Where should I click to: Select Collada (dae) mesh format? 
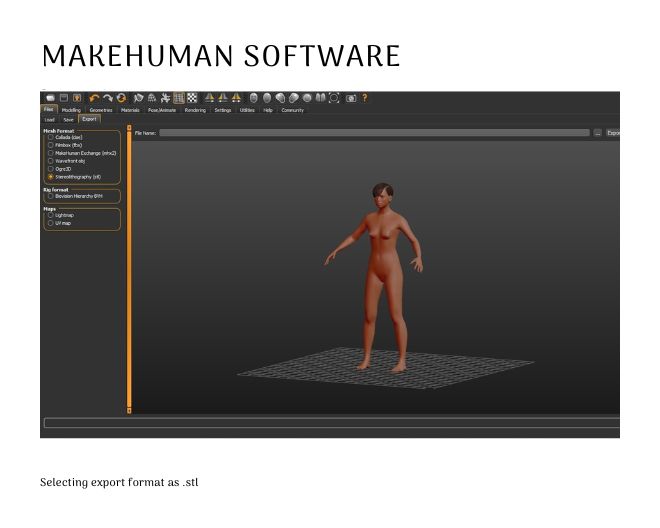pos(65,137)
